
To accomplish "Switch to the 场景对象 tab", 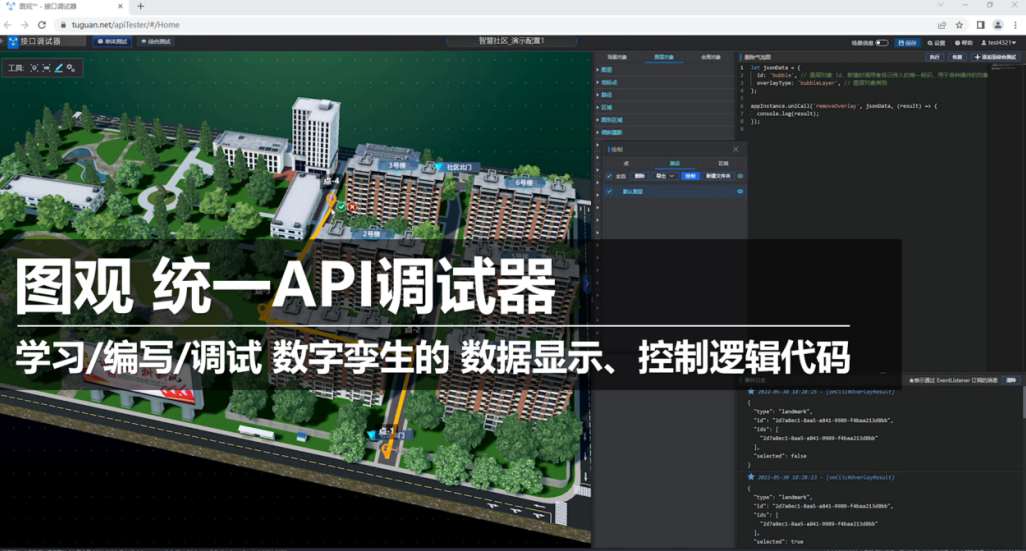I will (x=617, y=58).
